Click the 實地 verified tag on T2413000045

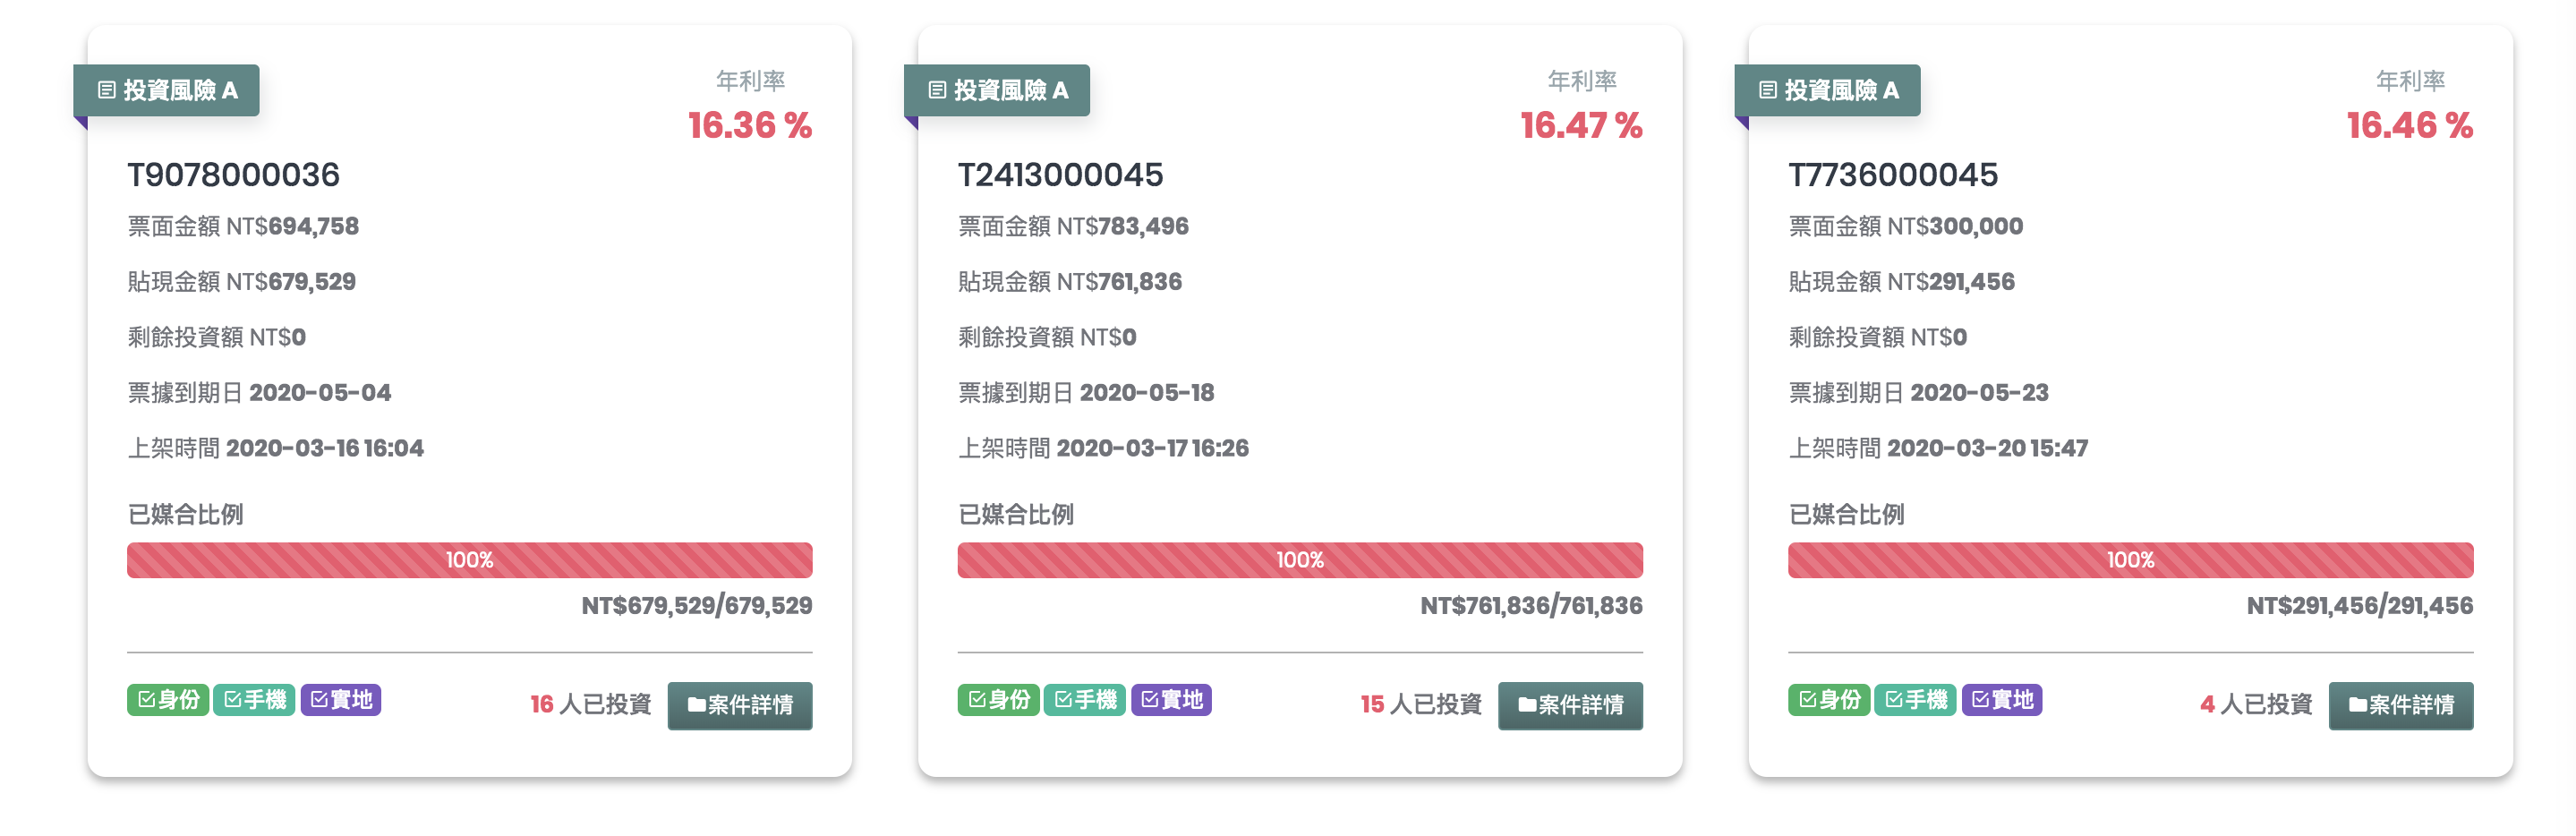click(x=1171, y=700)
